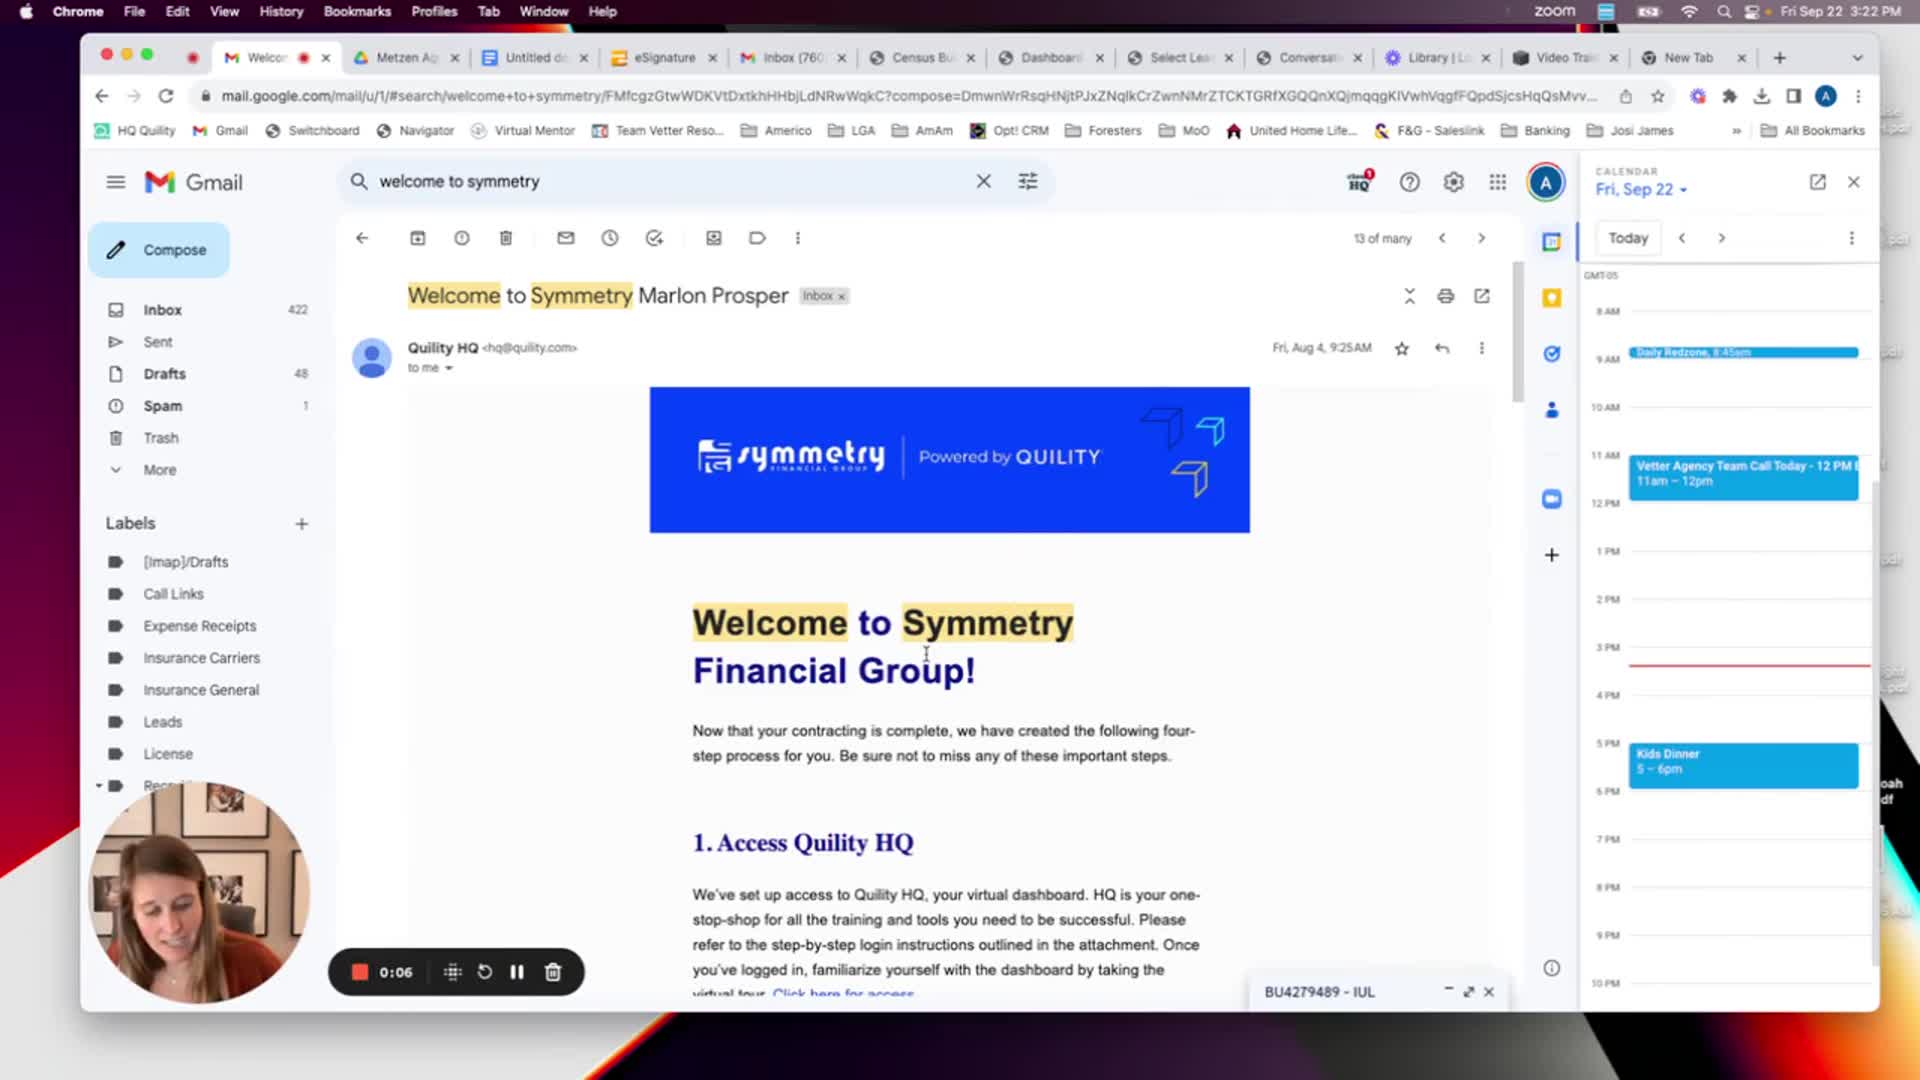Restart the screen recording

485,972
